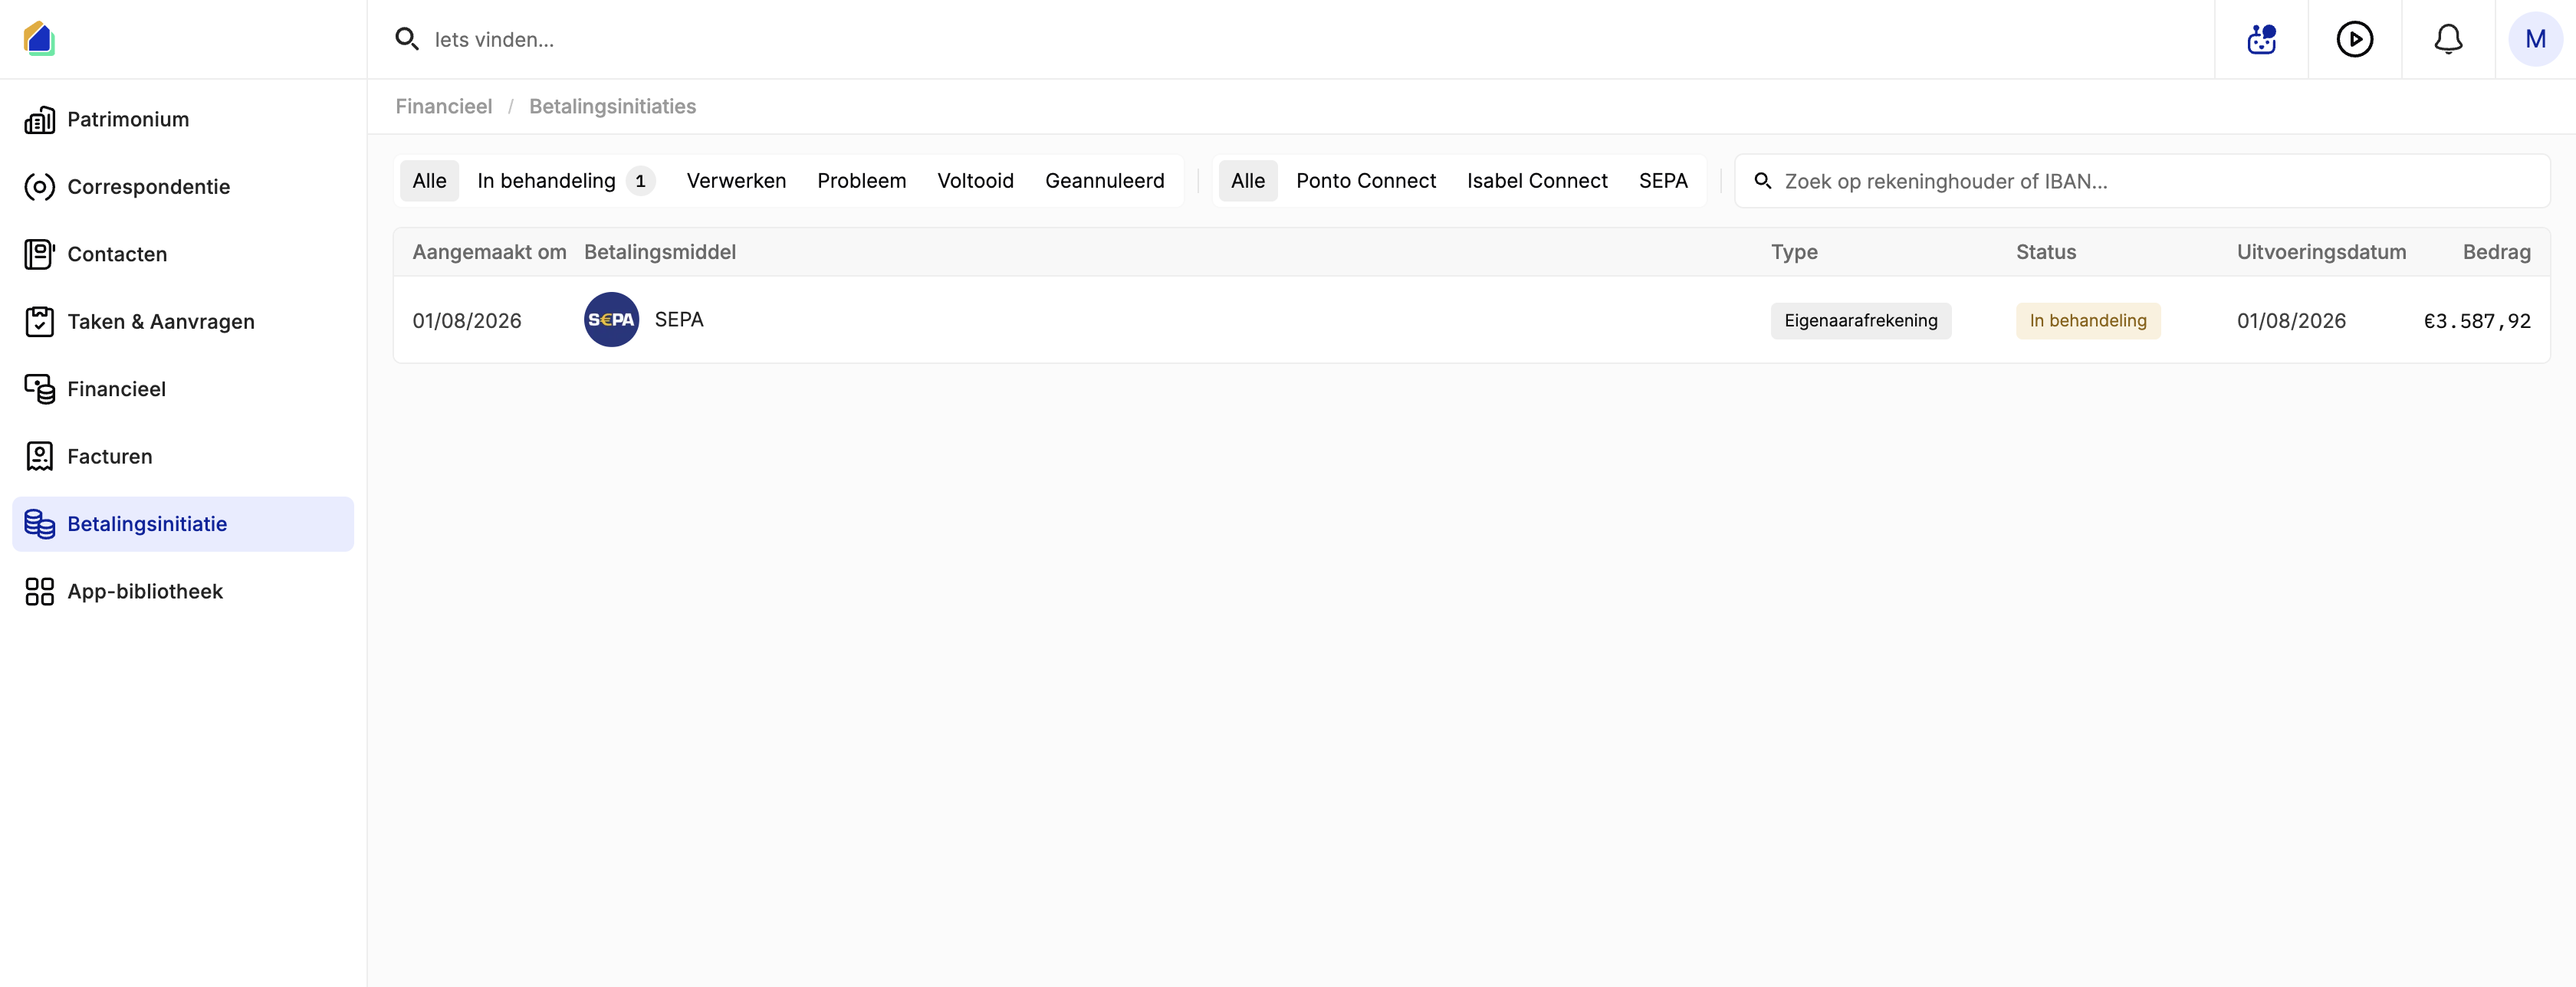This screenshot has width=2576, height=987.
Task: Click Financieel breadcrumb link
Action: pos(444,107)
